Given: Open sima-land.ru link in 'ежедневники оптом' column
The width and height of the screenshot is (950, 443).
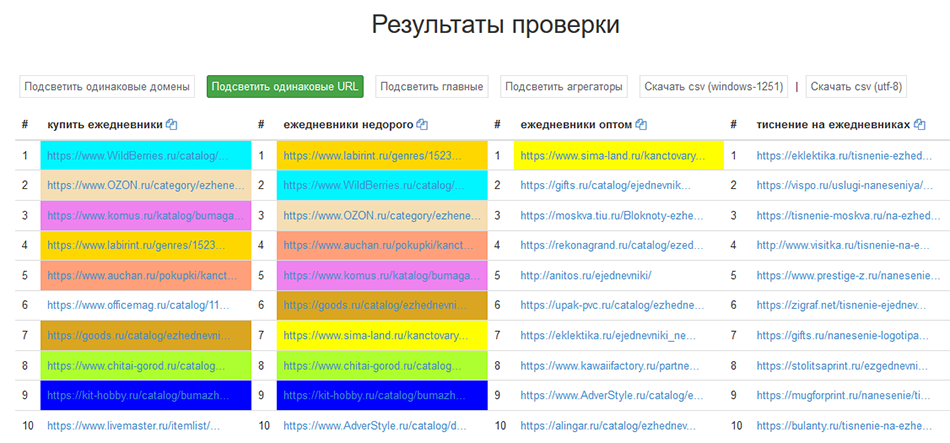Looking at the screenshot, I should (x=613, y=156).
